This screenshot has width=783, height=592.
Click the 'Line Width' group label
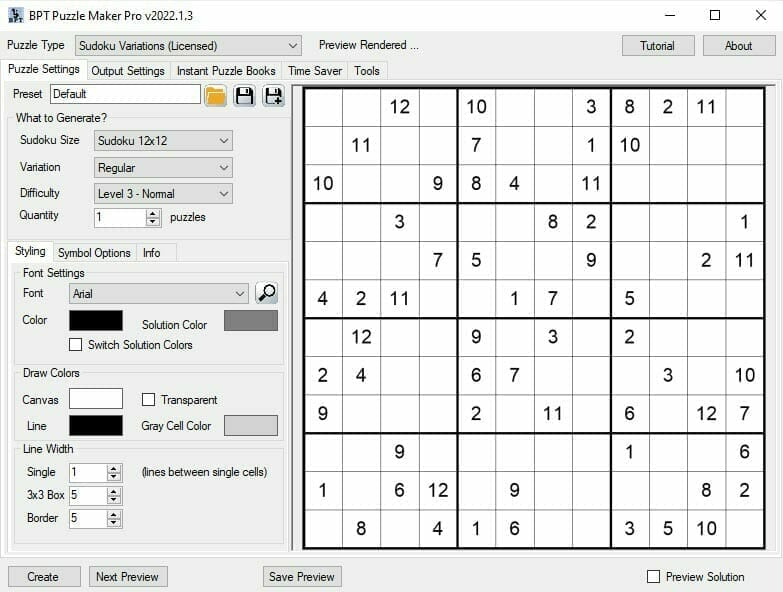[x=48, y=449]
